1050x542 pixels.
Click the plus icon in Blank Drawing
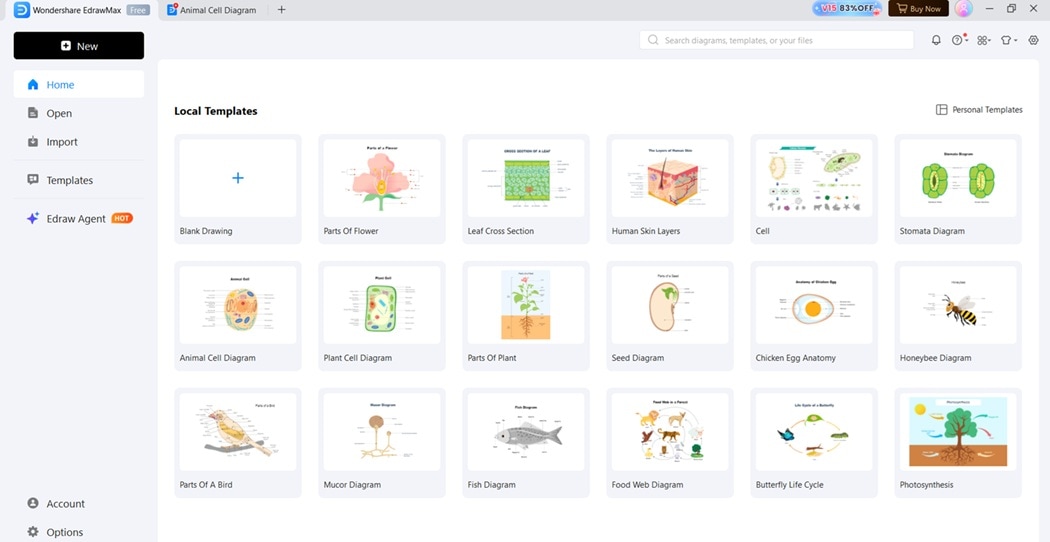(x=238, y=178)
